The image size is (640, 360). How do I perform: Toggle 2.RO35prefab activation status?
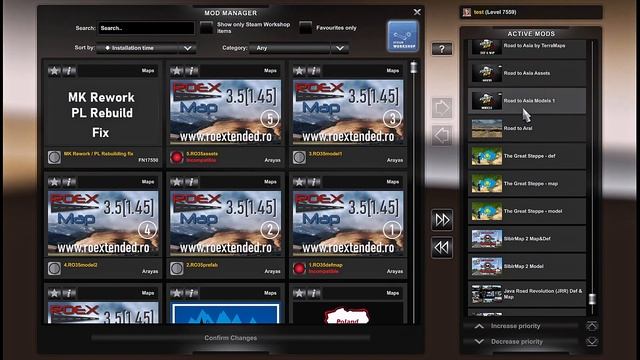[x=177, y=268]
